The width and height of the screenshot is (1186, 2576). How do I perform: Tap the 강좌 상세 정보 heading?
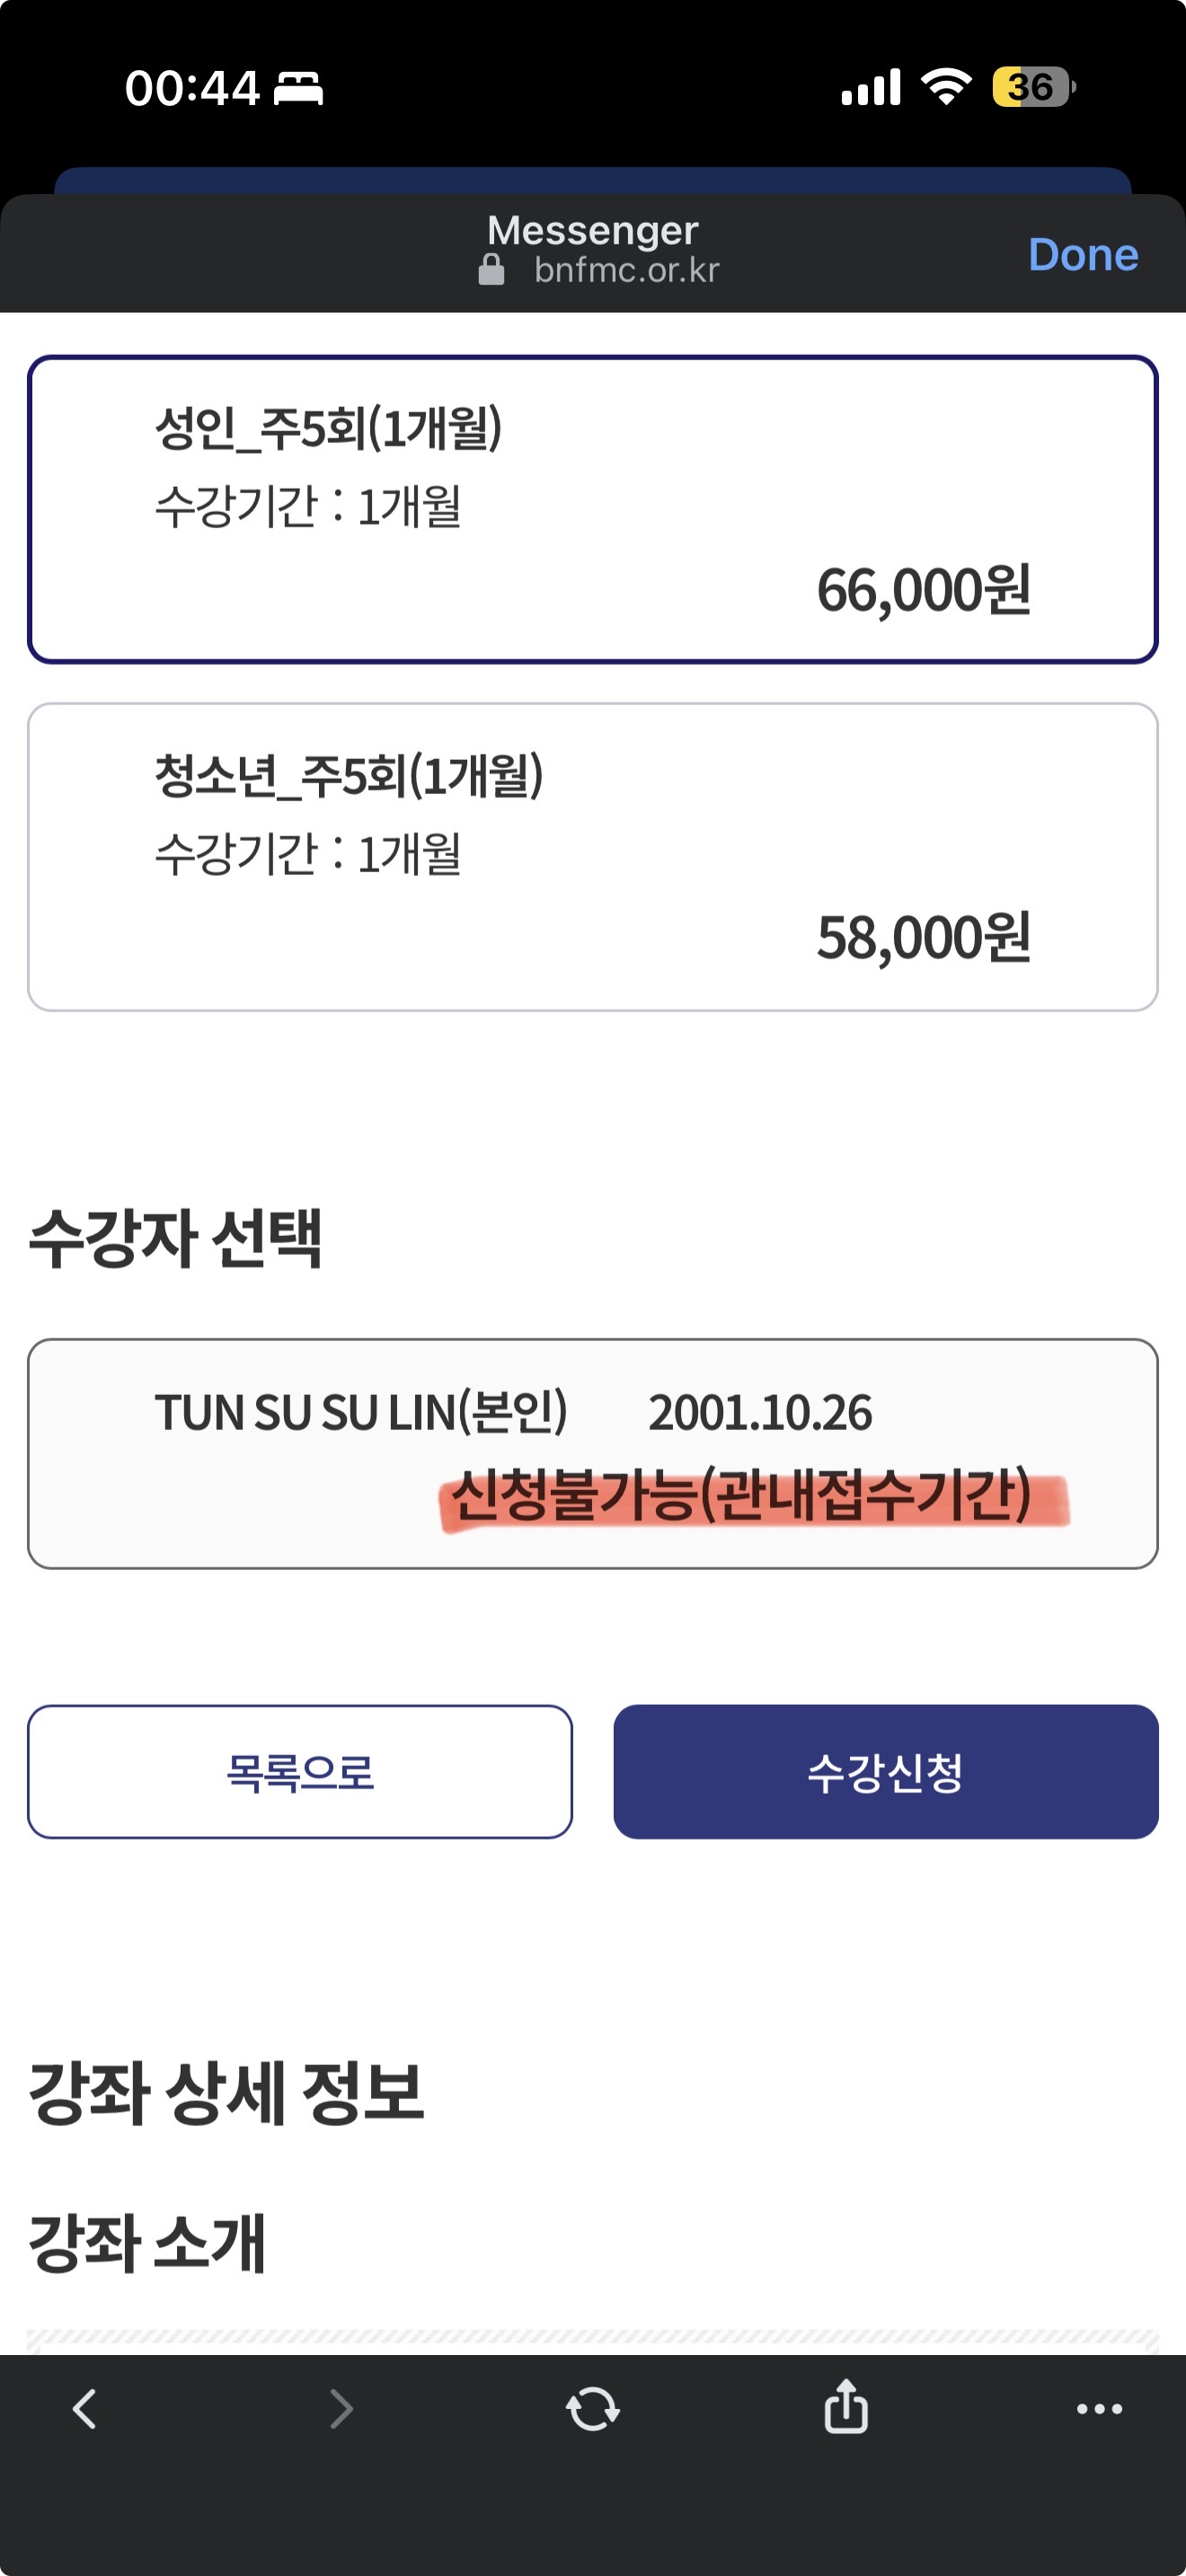click(x=226, y=2092)
